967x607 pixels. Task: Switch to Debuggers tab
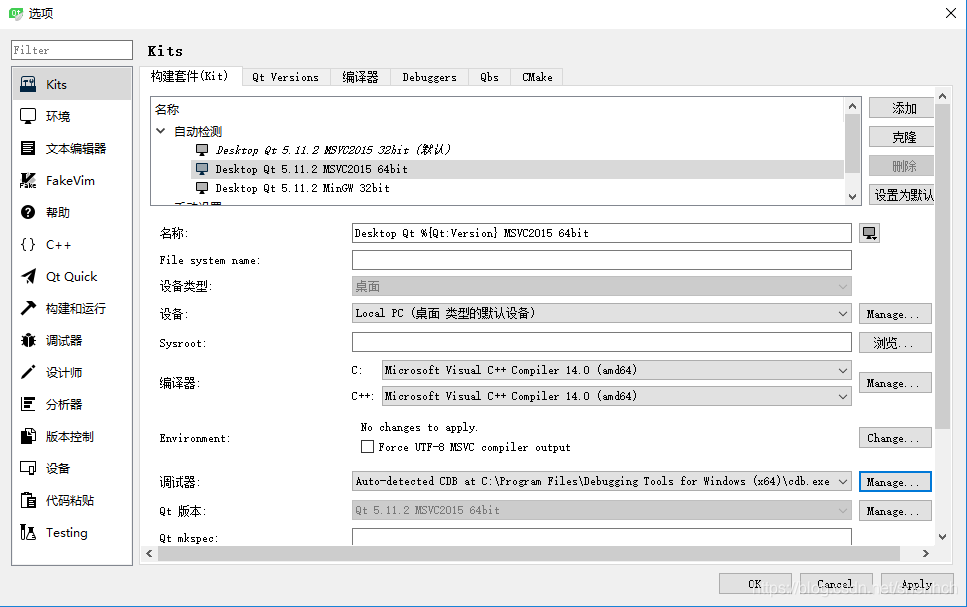point(429,77)
